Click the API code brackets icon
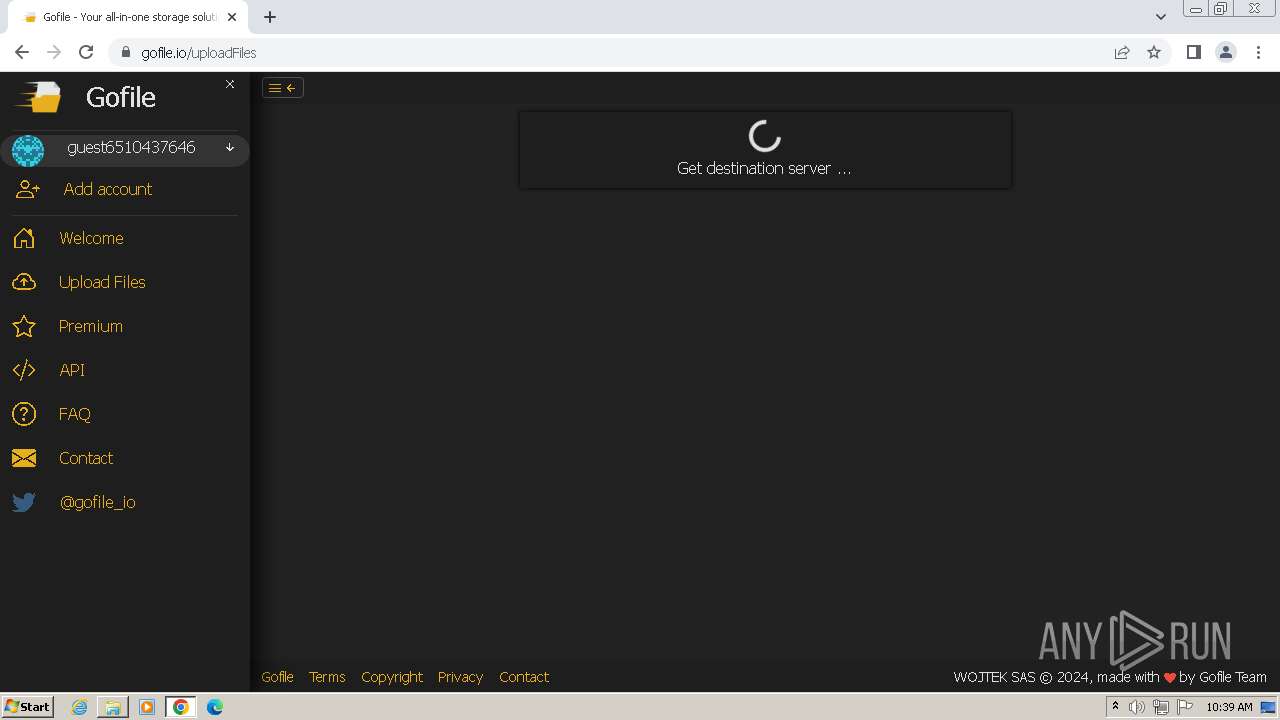 [x=24, y=370]
